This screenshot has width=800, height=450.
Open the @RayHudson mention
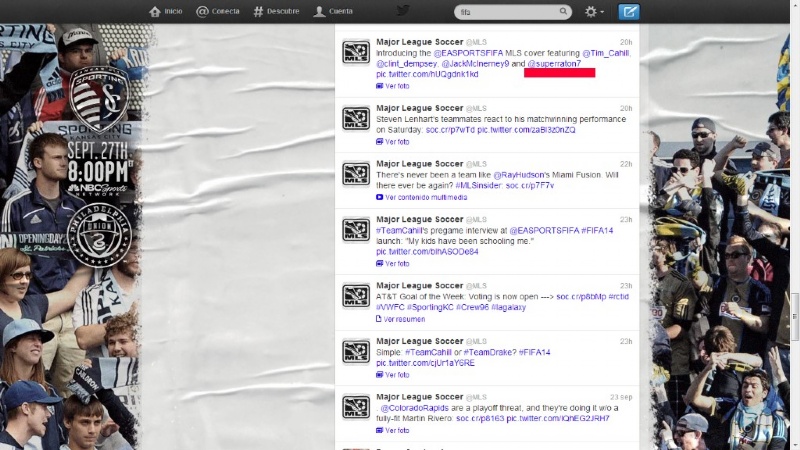[519, 175]
